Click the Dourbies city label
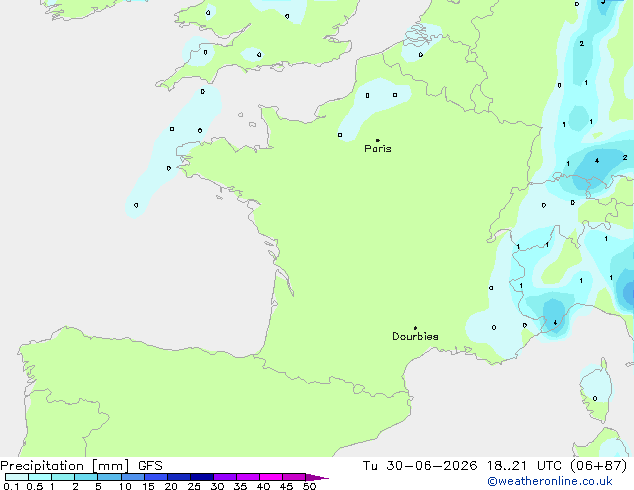The width and height of the screenshot is (634, 490). [415, 336]
